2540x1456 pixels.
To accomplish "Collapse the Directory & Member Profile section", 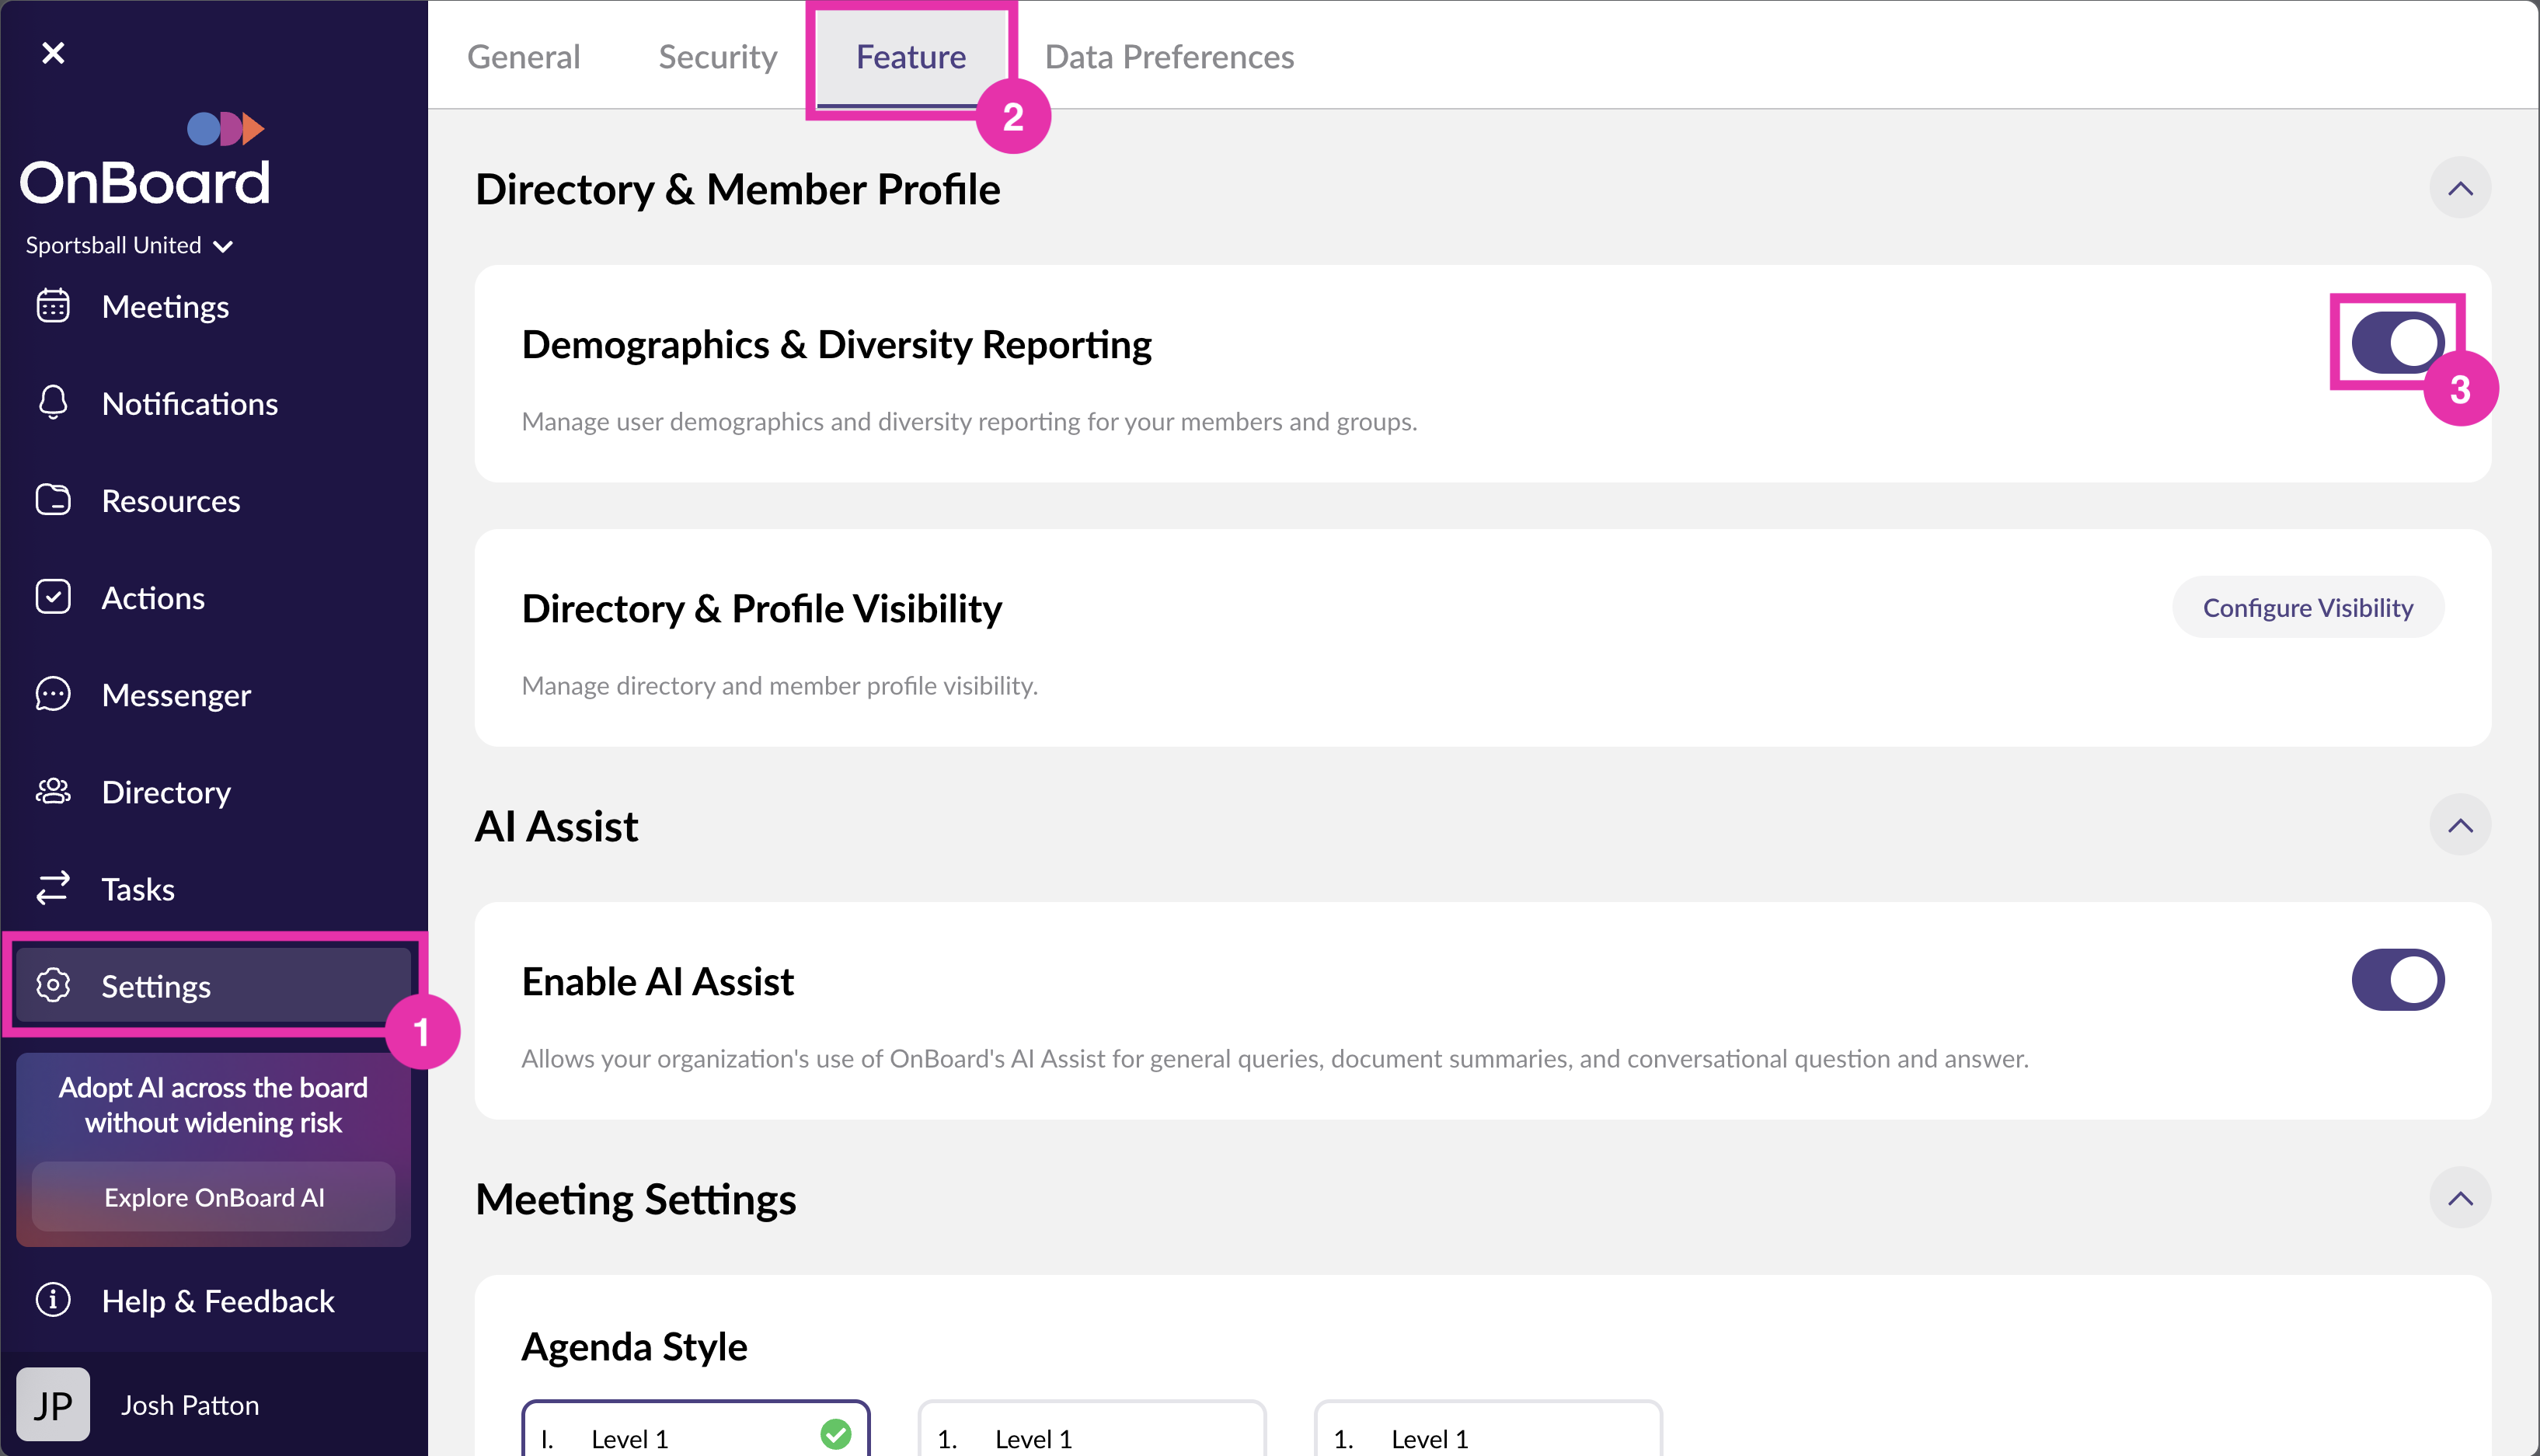I will 2460,188.
